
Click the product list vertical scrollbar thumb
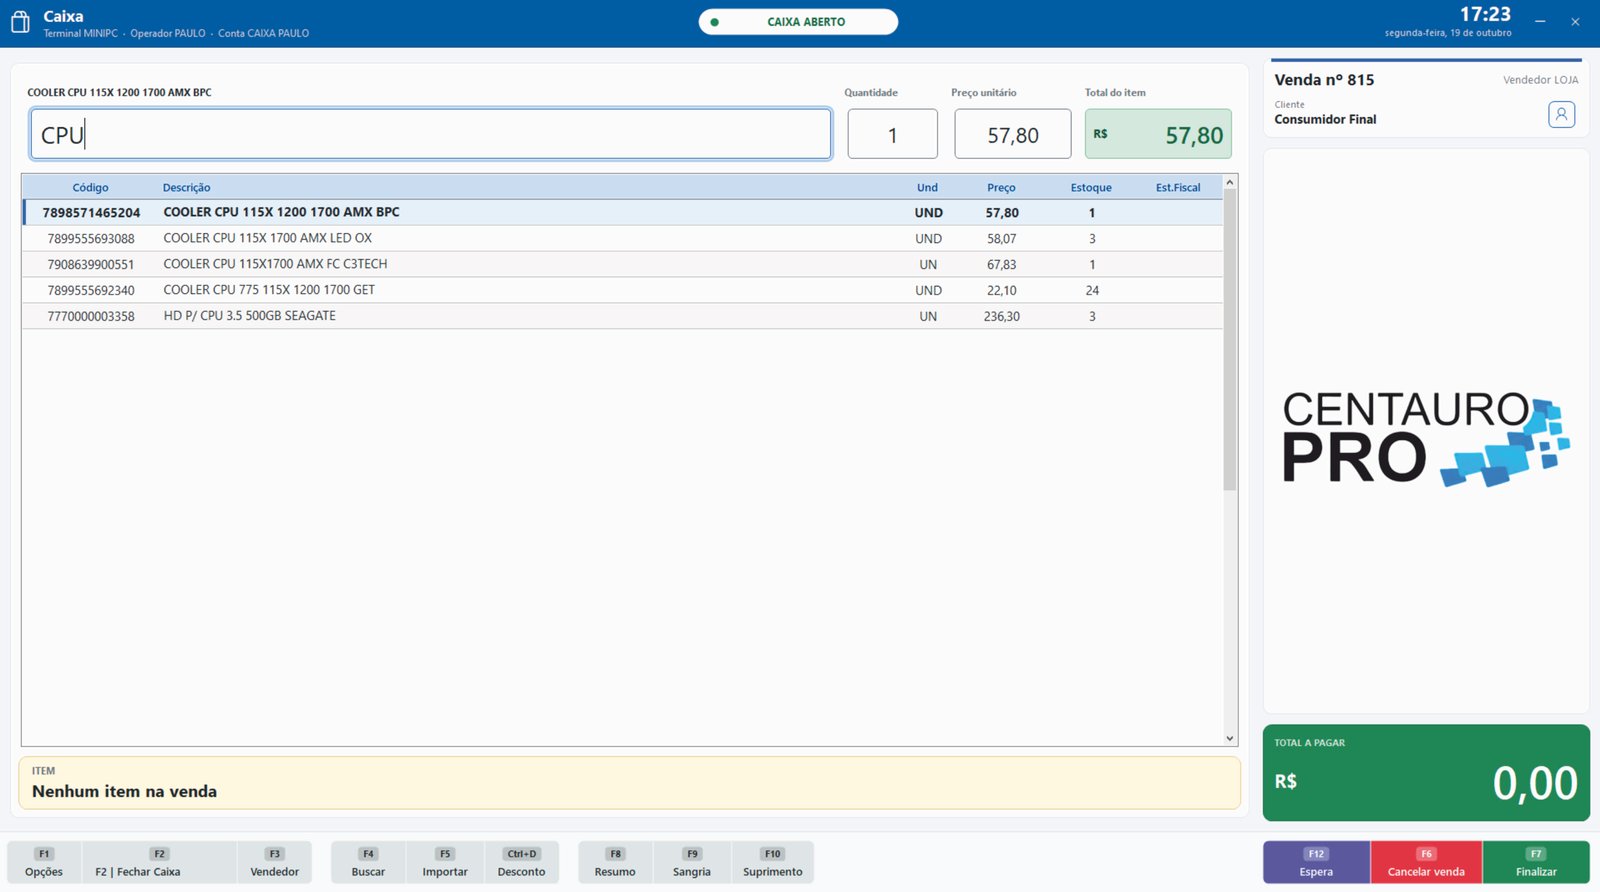(1230, 340)
